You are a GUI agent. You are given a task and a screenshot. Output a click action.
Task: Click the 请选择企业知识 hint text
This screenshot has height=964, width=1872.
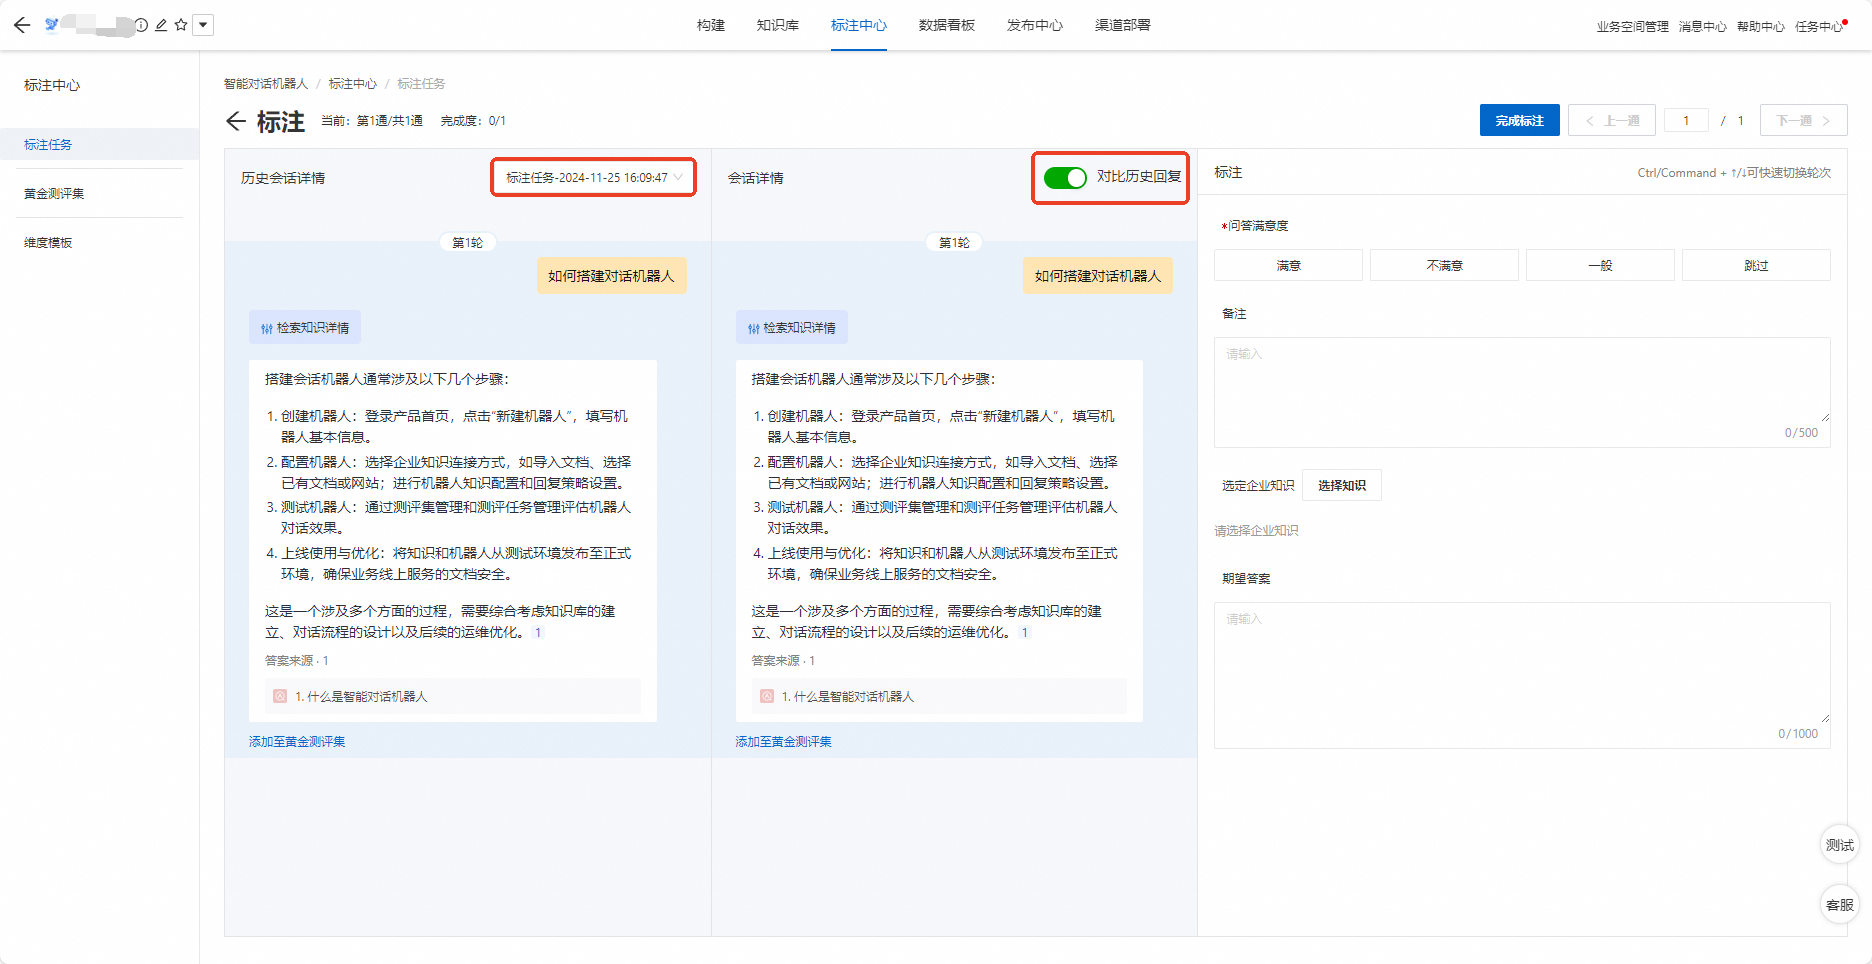pos(1256,531)
